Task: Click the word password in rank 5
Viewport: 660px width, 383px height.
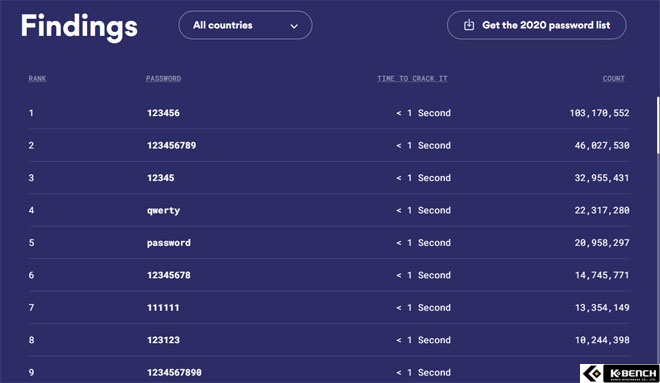Action: [x=169, y=243]
